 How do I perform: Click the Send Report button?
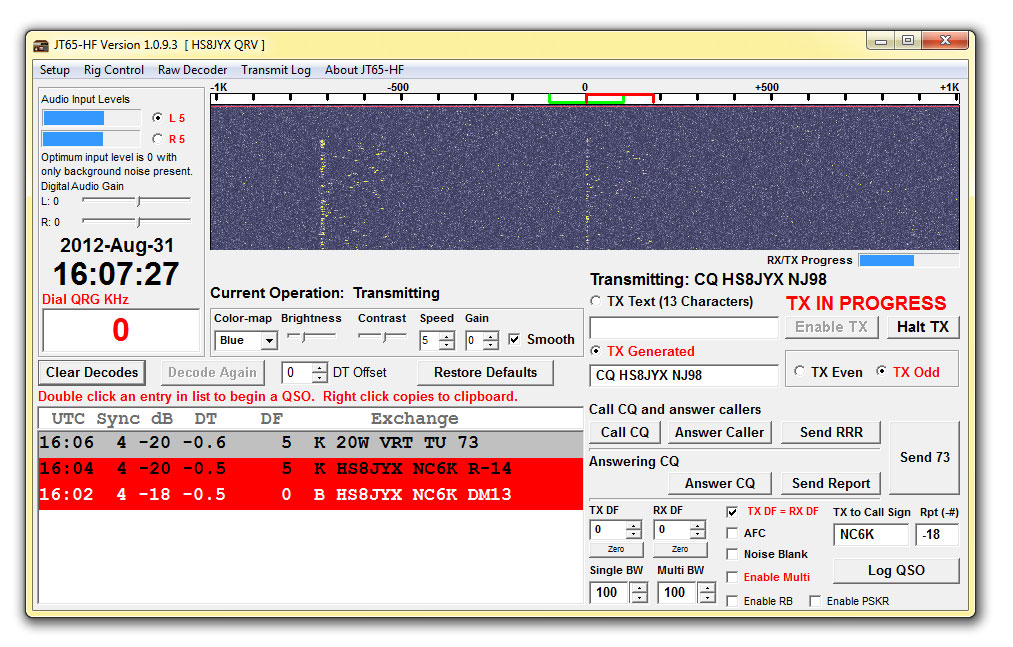point(831,483)
